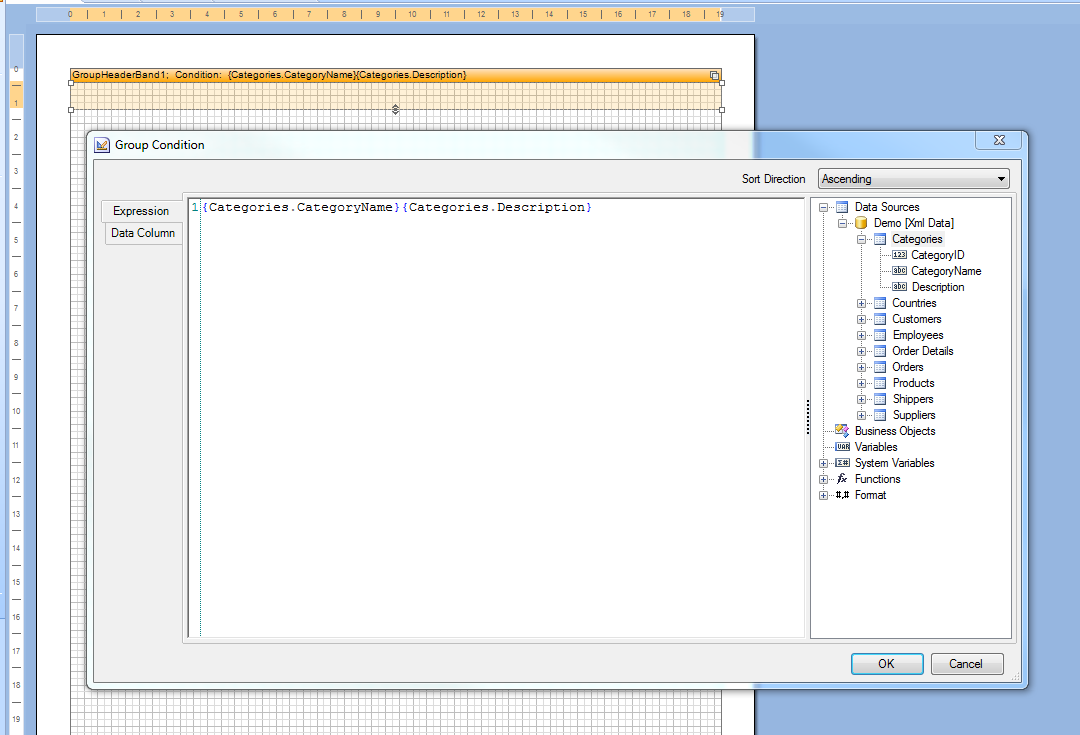Switch to the Data Column tab
The height and width of the screenshot is (735, 1080).
[x=143, y=233]
